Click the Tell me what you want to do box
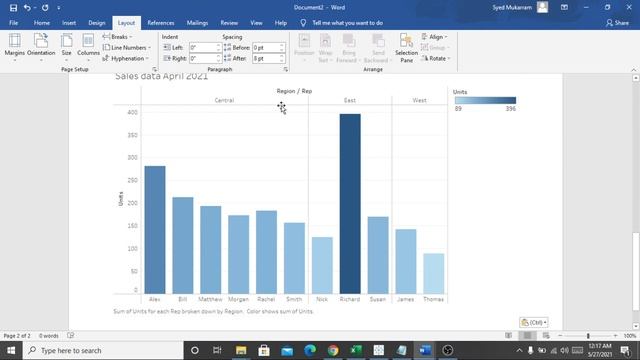 pyautogui.click(x=347, y=23)
